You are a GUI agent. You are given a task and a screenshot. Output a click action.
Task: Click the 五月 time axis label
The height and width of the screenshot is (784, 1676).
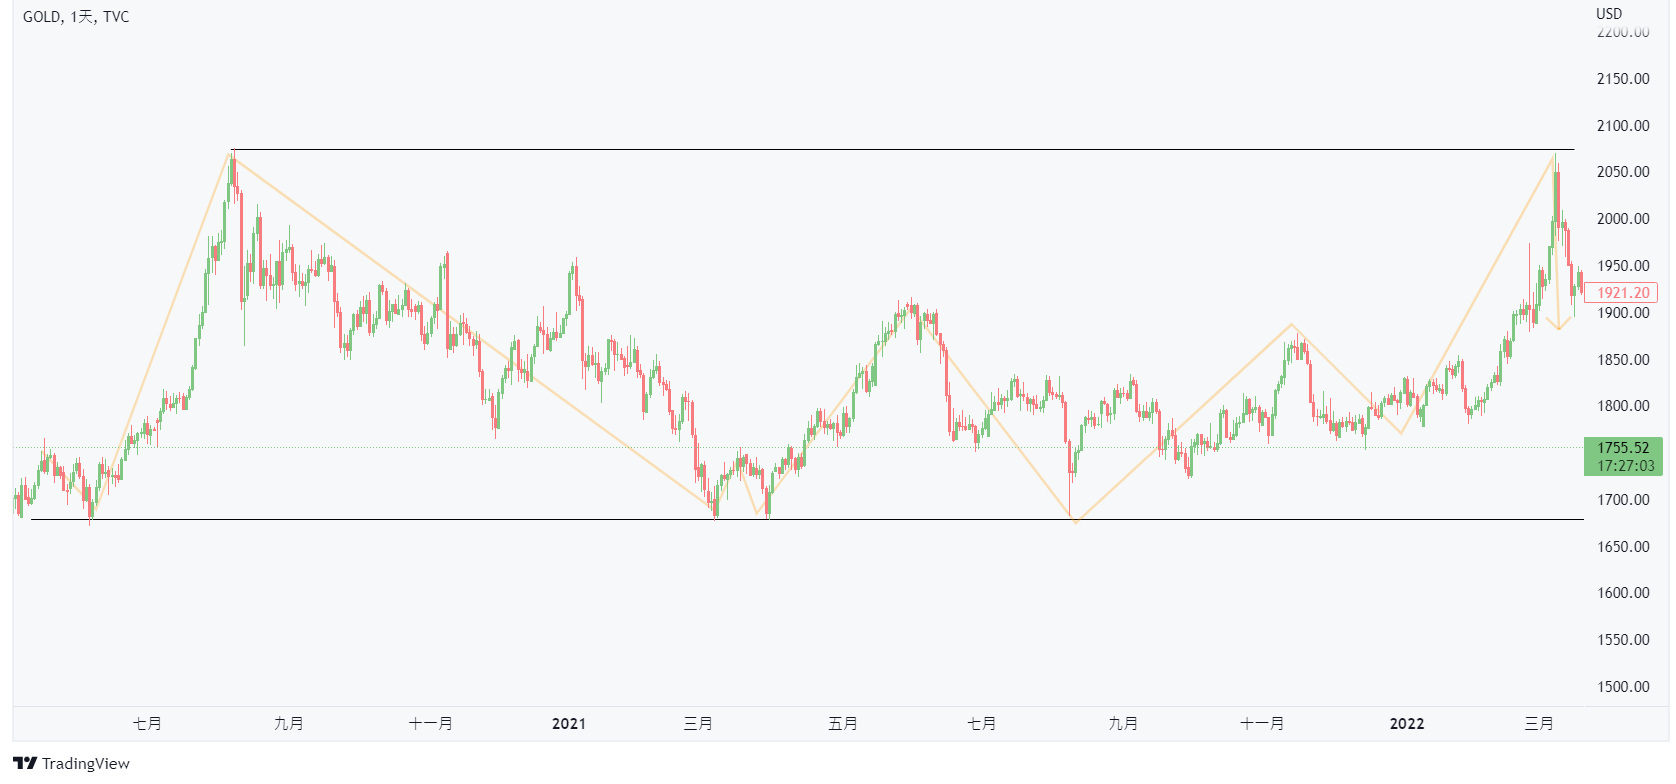[843, 724]
